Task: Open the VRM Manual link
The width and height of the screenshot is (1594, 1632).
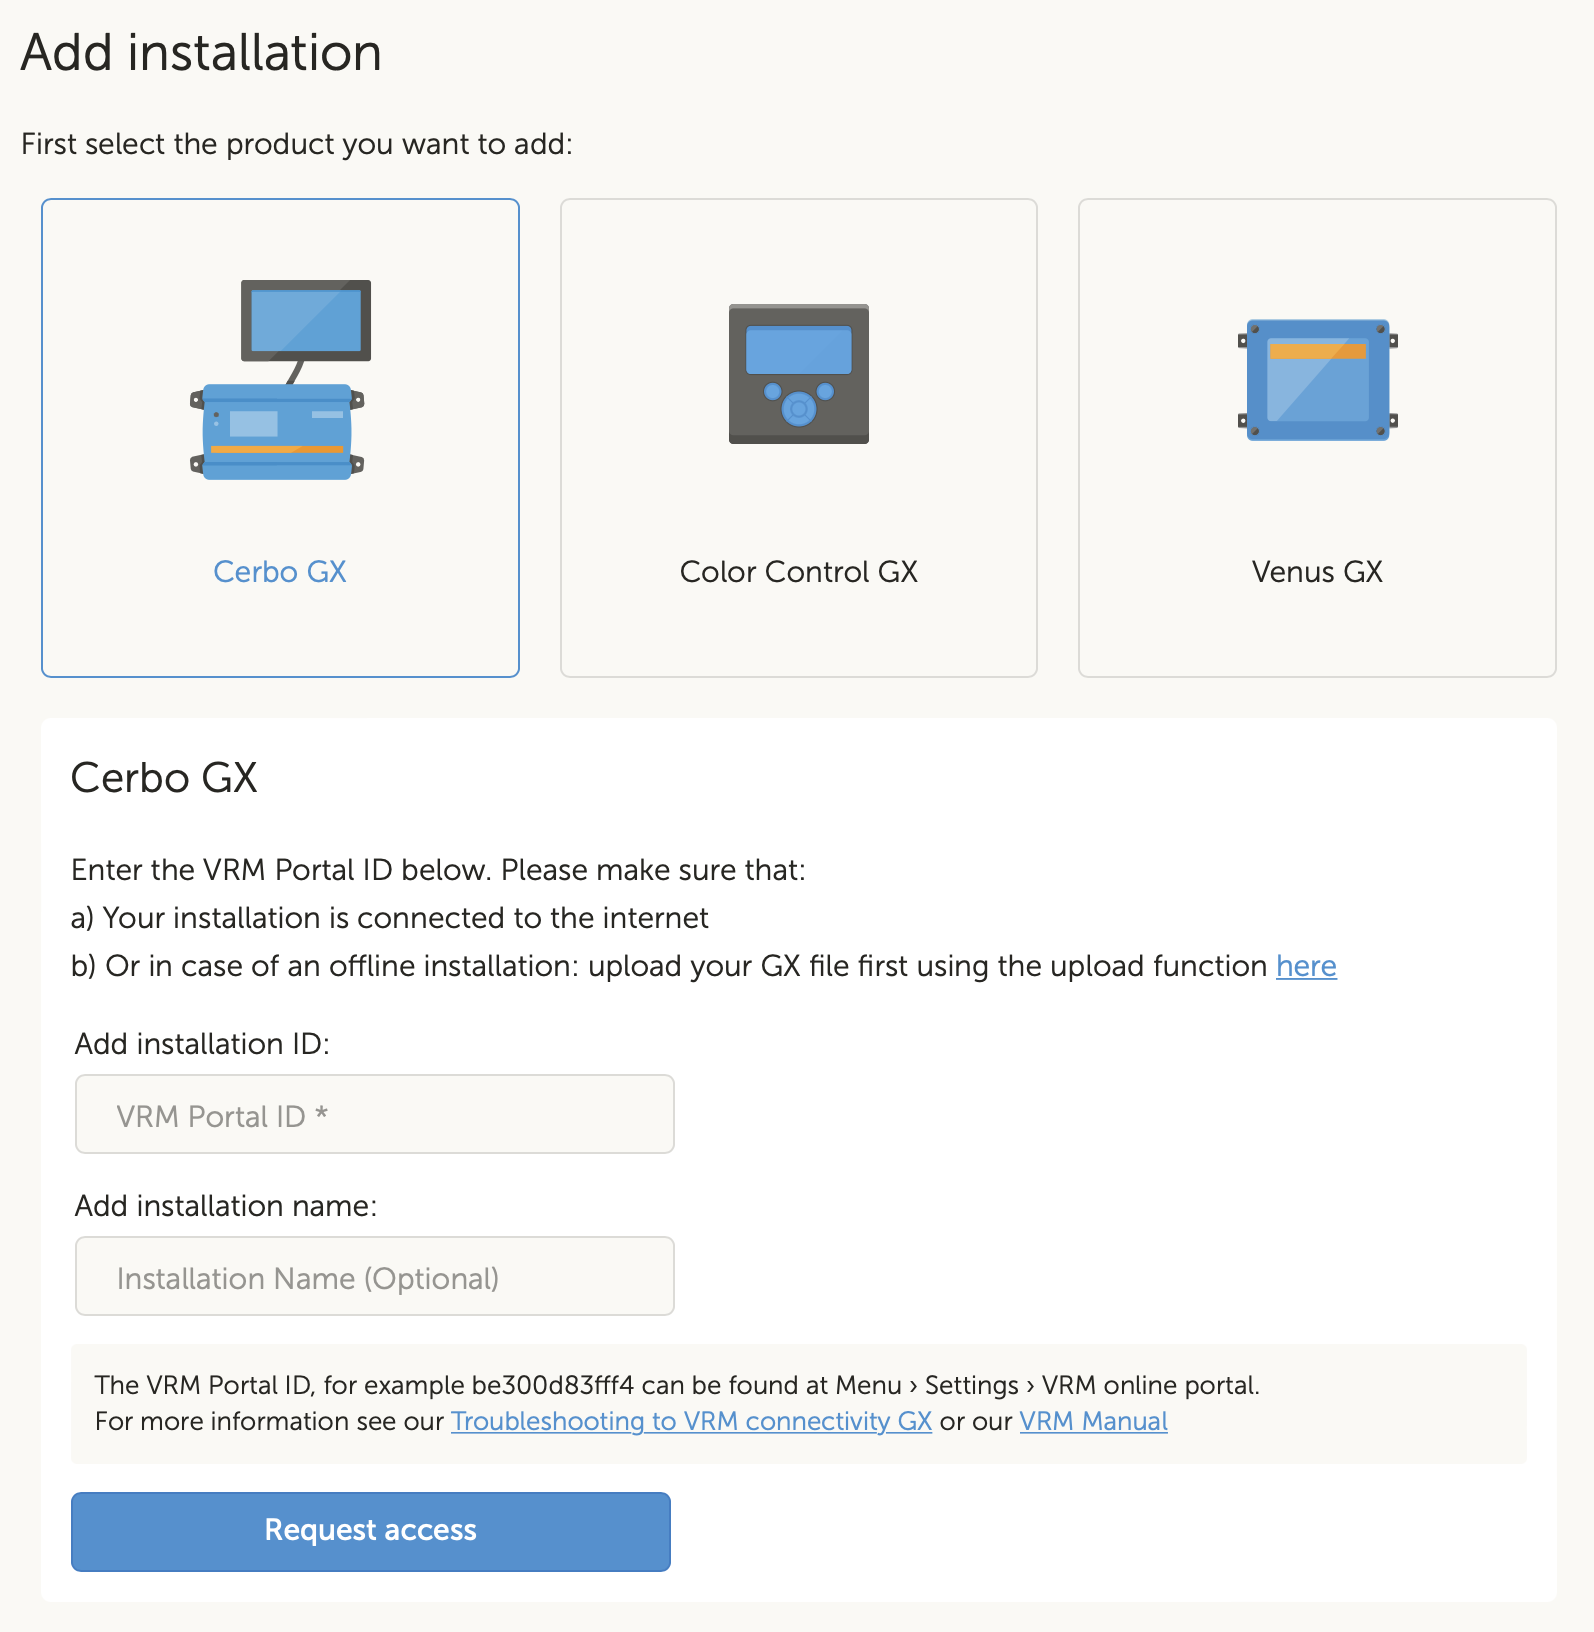Action: [x=1093, y=1421]
